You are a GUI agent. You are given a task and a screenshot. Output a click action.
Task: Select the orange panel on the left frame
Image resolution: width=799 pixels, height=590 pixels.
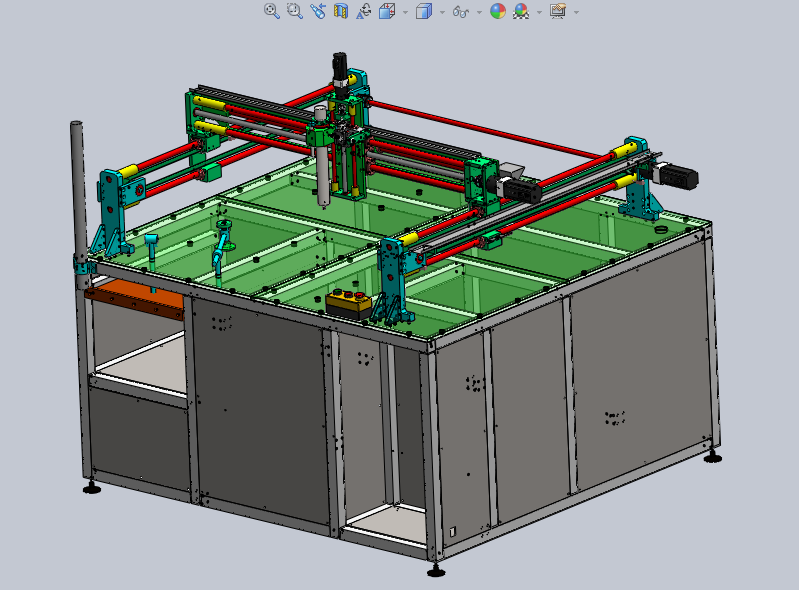click(x=134, y=301)
